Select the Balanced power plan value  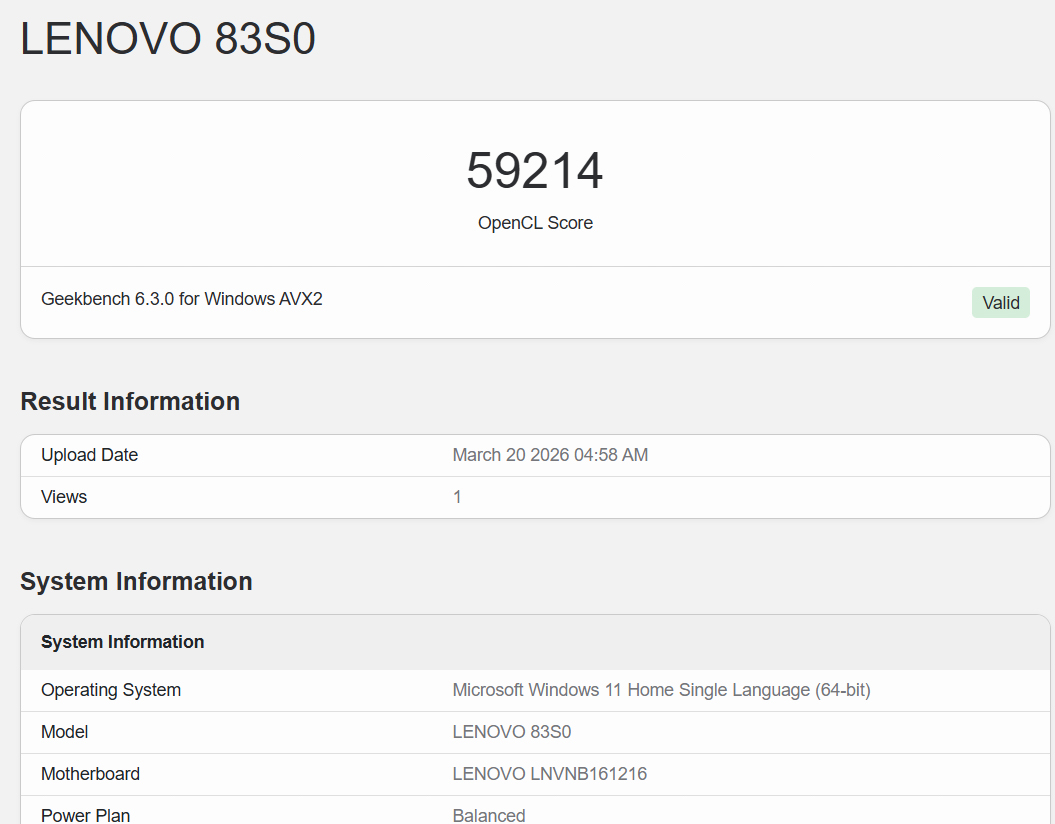(x=489, y=815)
